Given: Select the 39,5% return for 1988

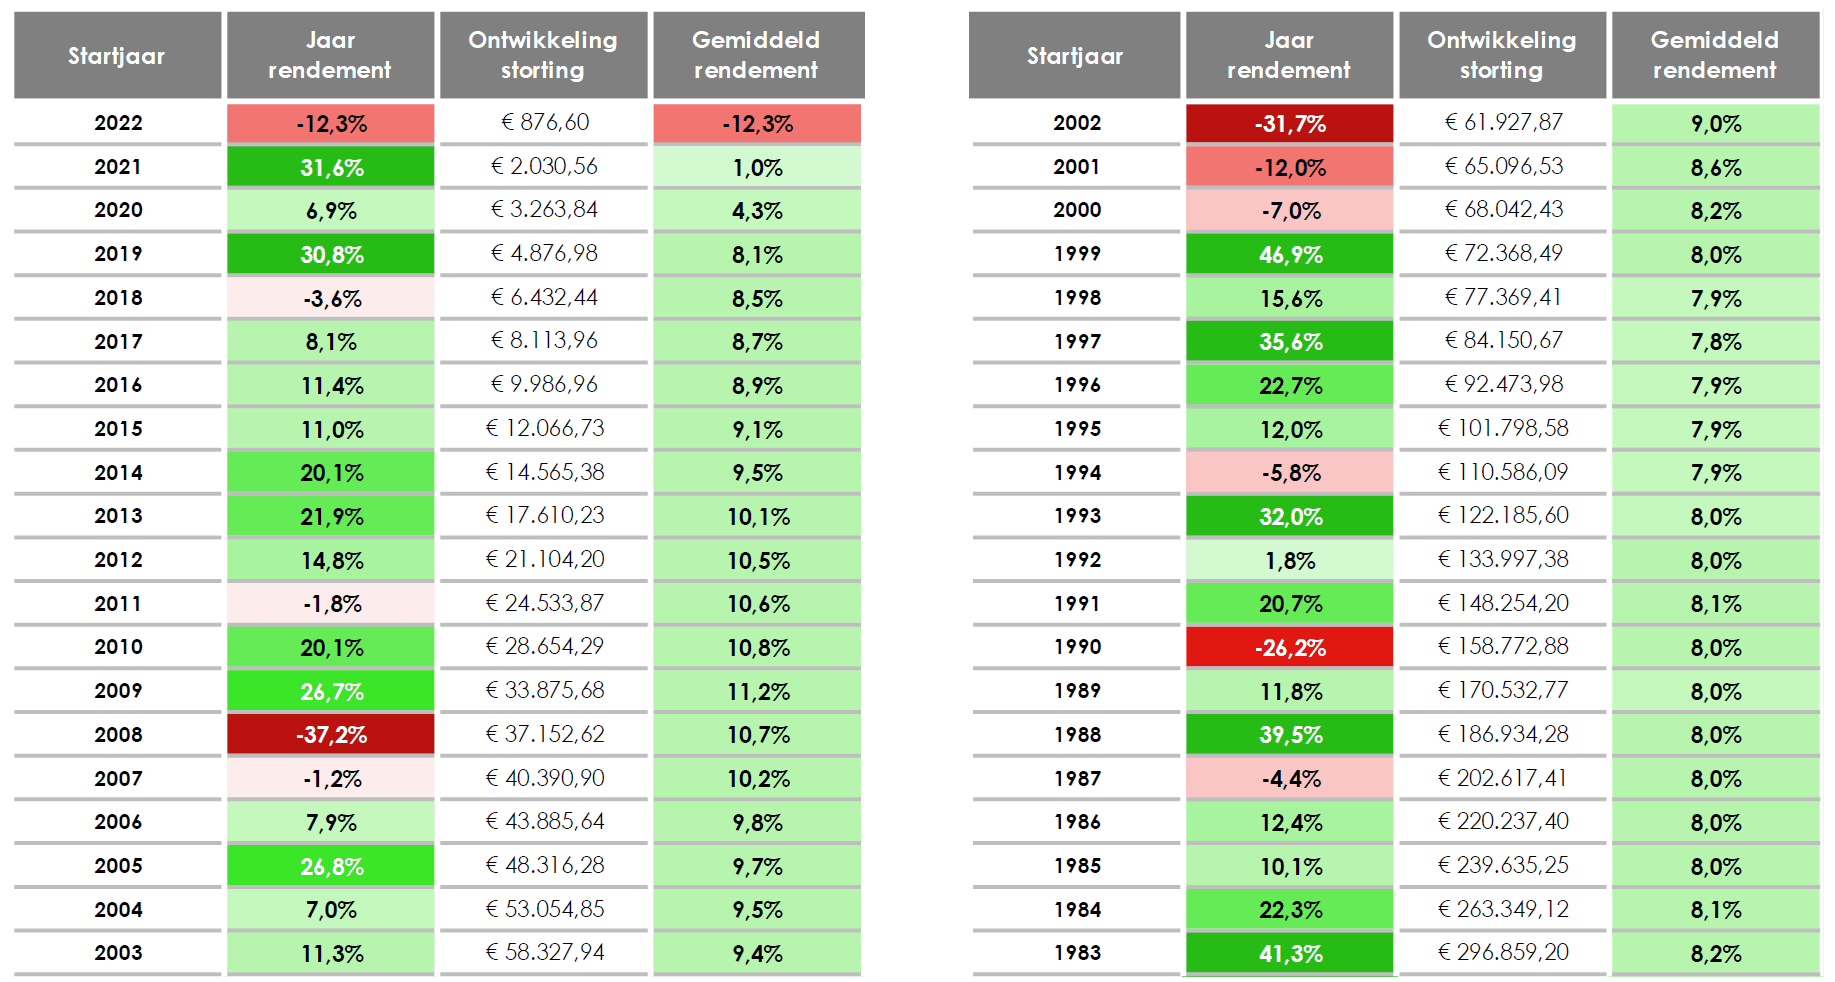Looking at the screenshot, I should pyautogui.click(x=1289, y=735).
